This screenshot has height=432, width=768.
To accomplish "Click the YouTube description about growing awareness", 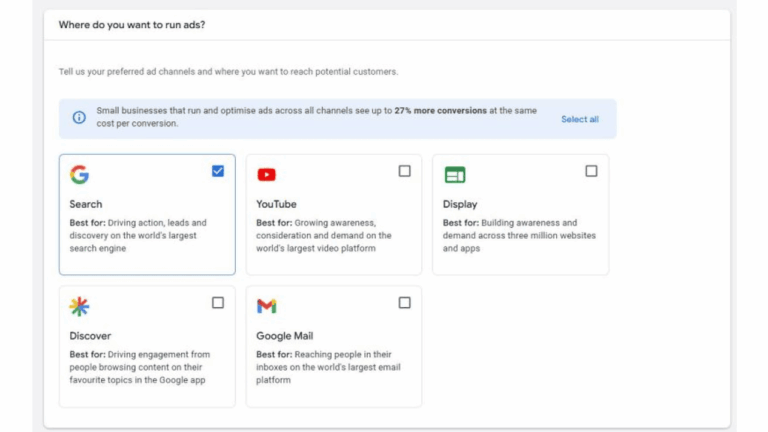I will 324,236.
